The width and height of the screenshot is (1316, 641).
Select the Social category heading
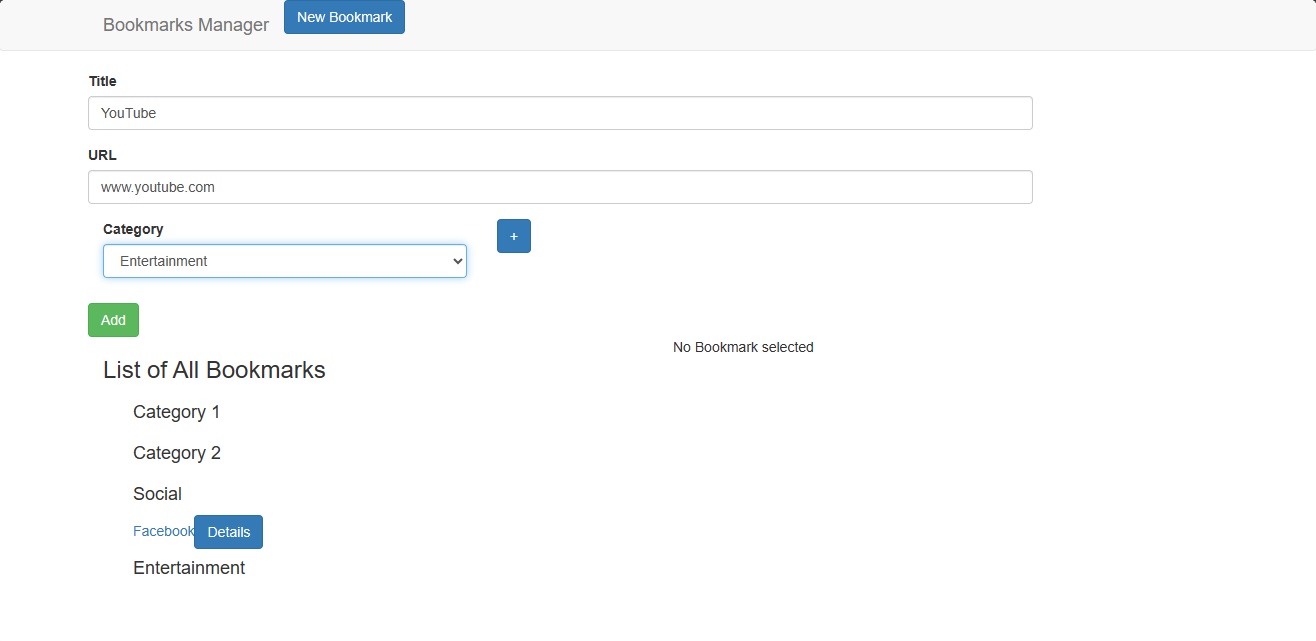coord(157,494)
